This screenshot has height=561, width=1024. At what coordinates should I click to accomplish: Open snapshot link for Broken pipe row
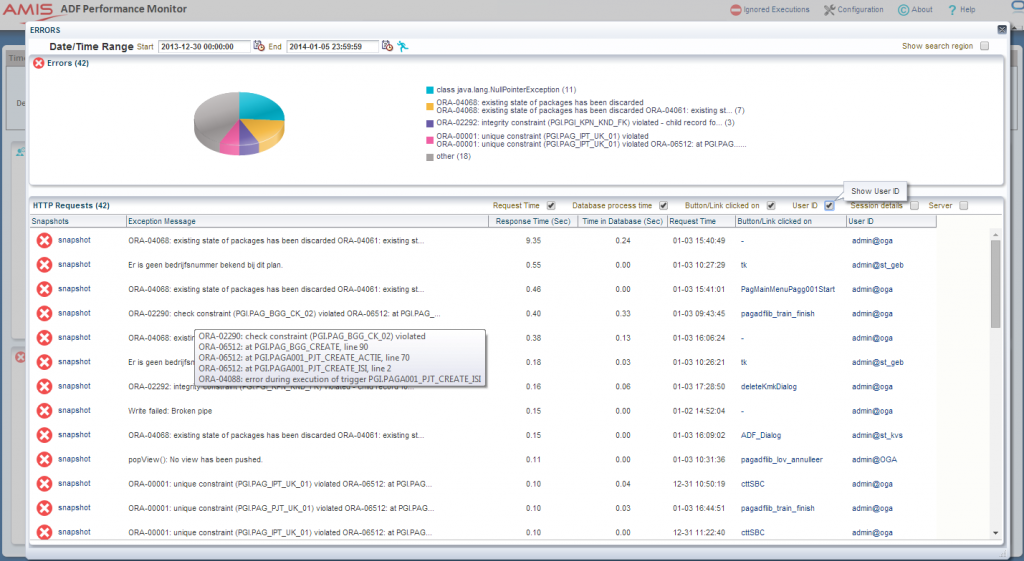click(74, 411)
